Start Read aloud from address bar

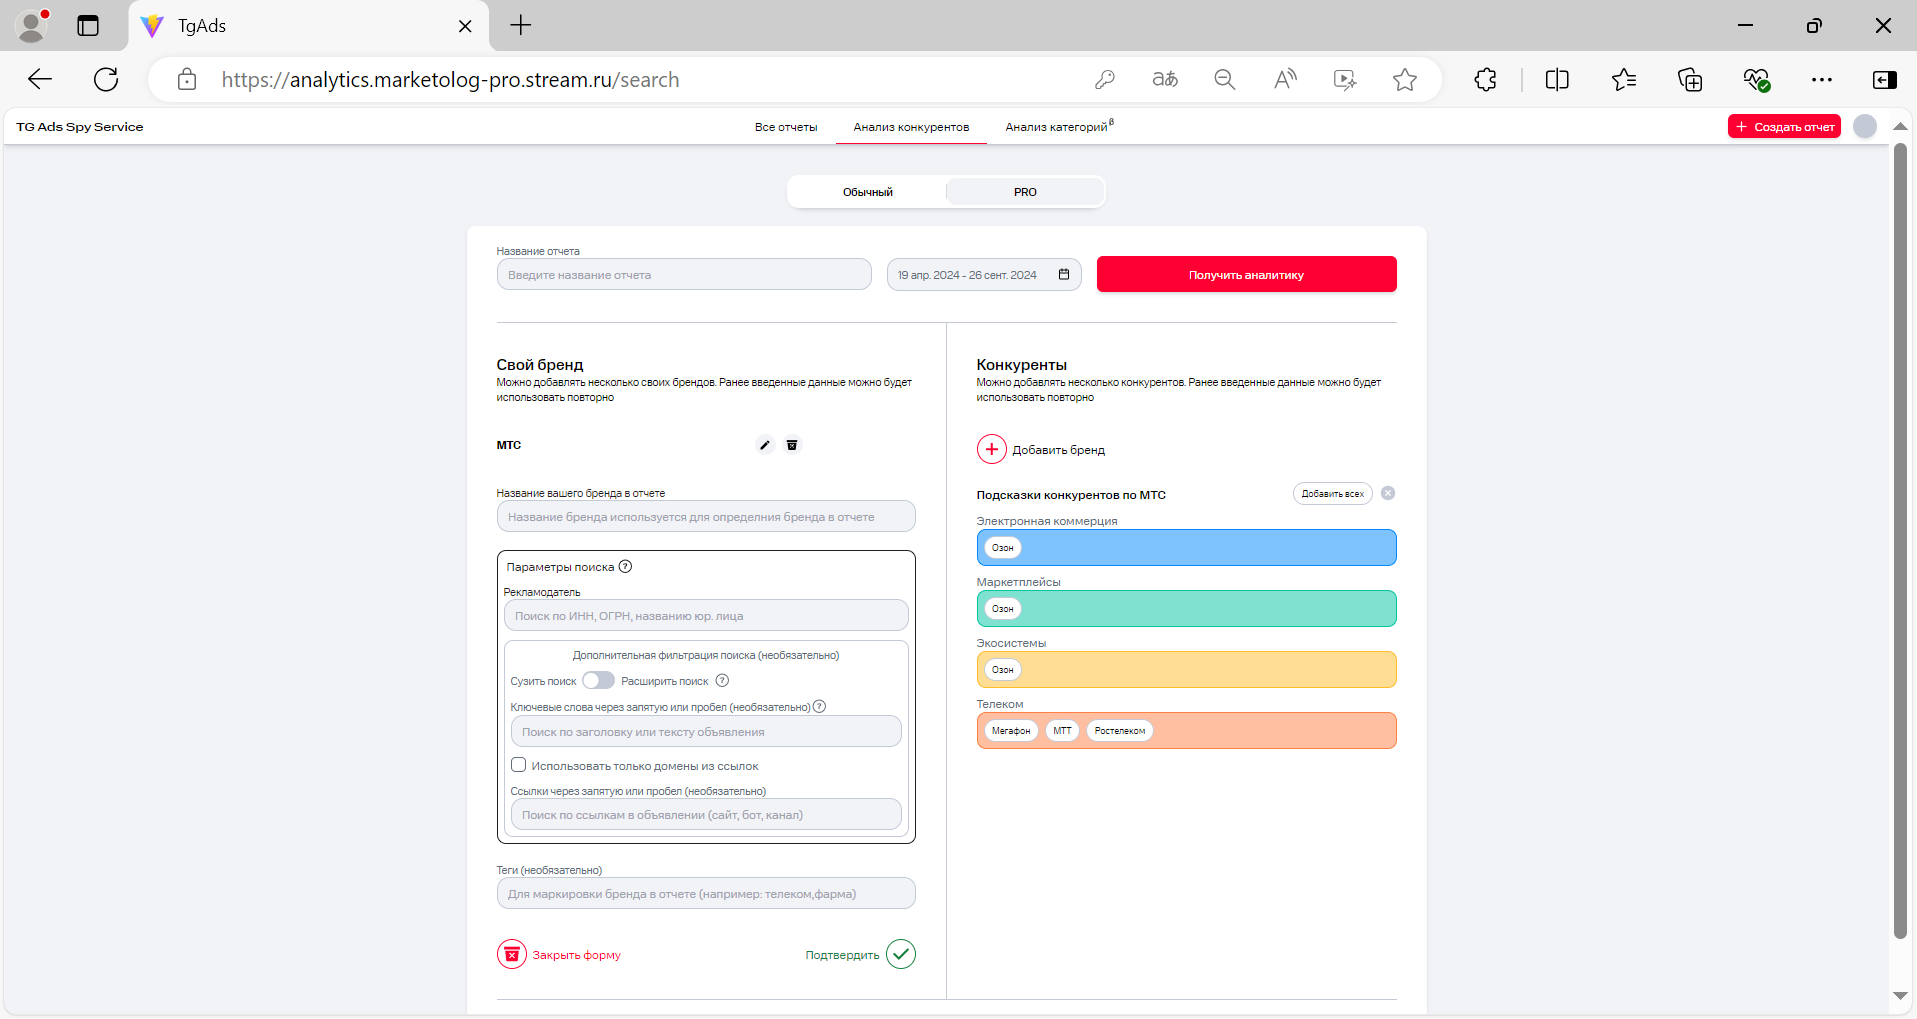tap(1285, 79)
